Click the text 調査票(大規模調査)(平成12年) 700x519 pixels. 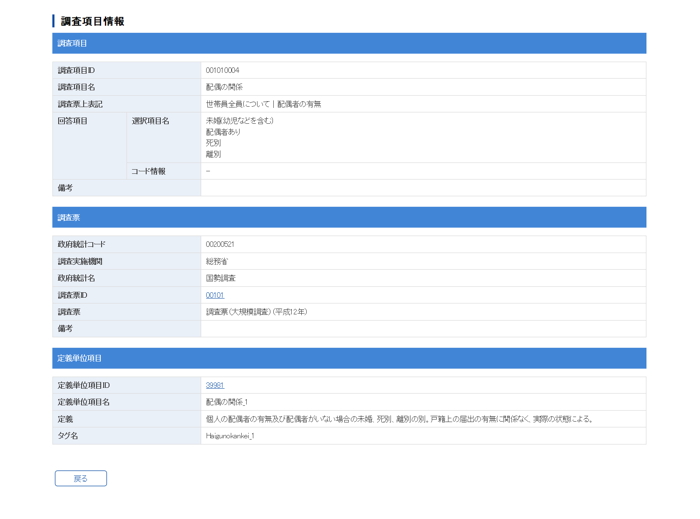(x=257, y=311)
